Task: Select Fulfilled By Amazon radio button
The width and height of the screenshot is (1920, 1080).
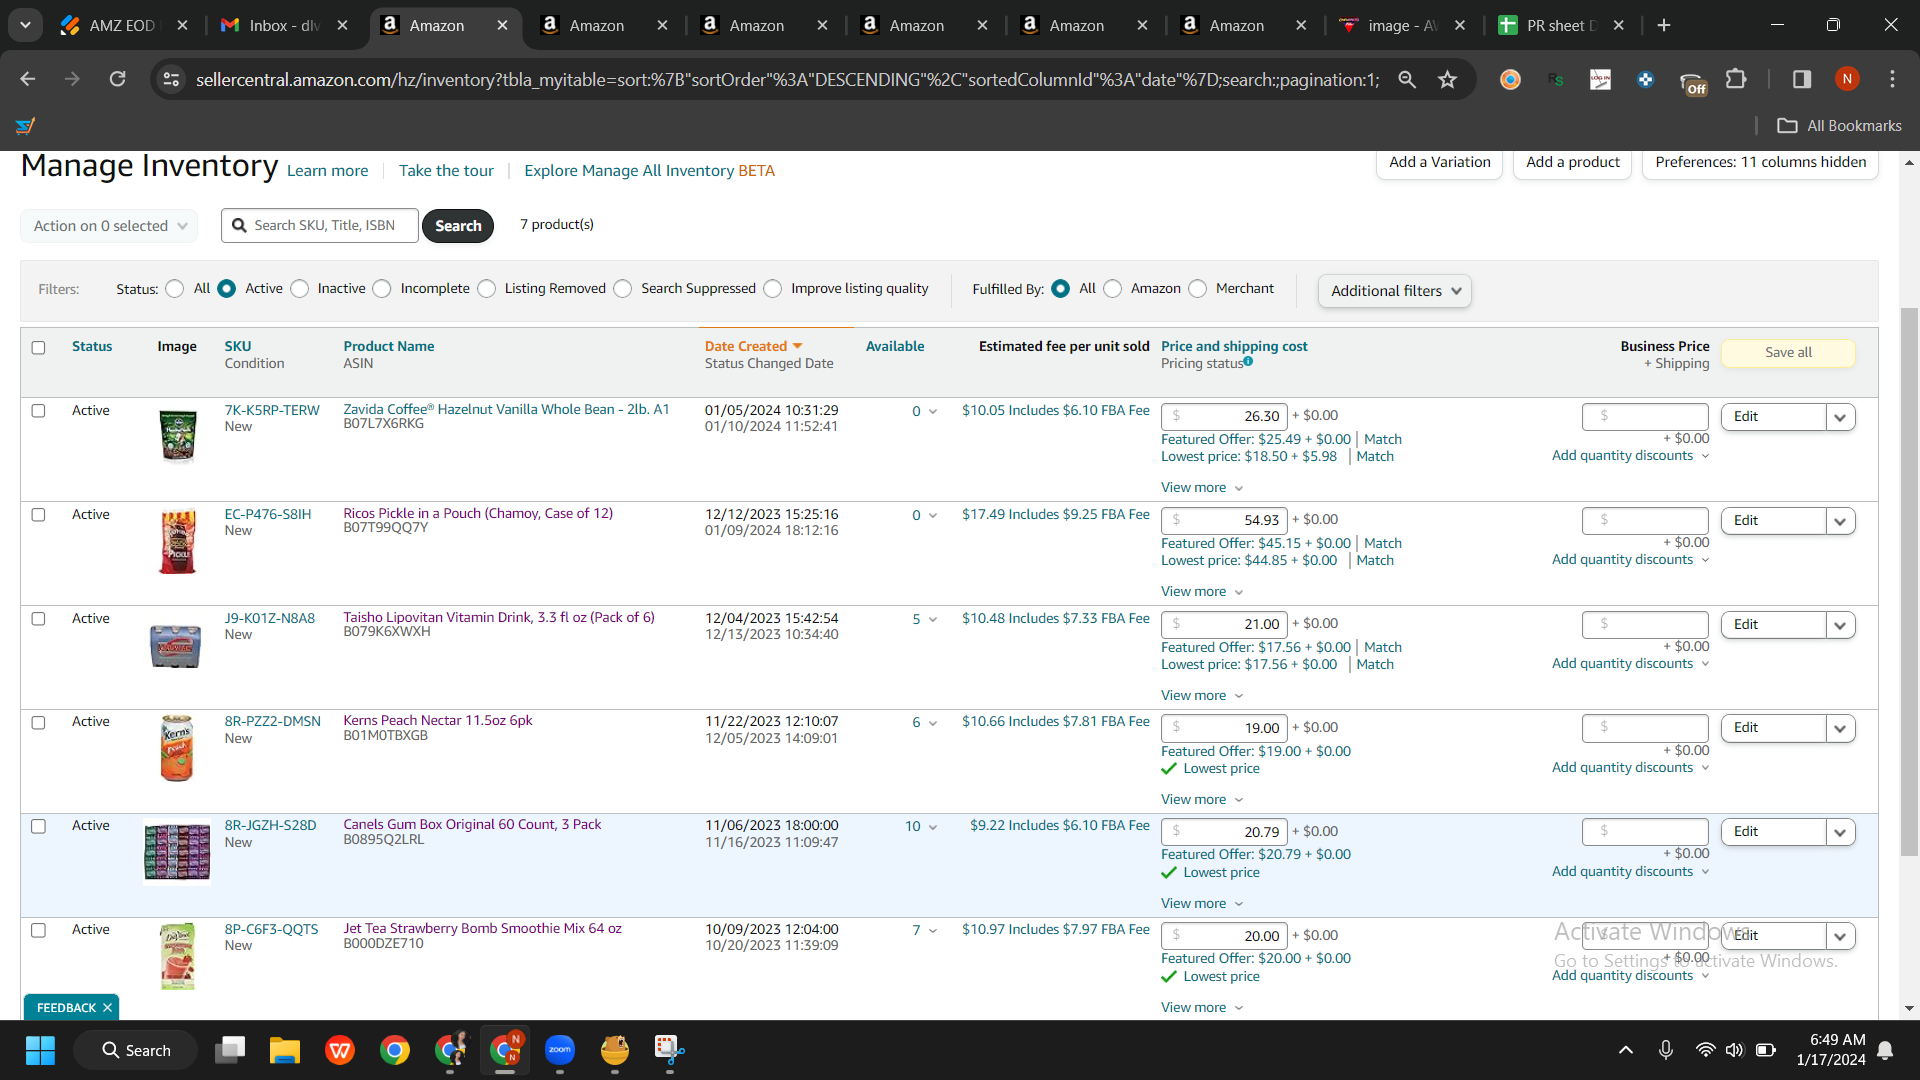Action: point(1113,289)
